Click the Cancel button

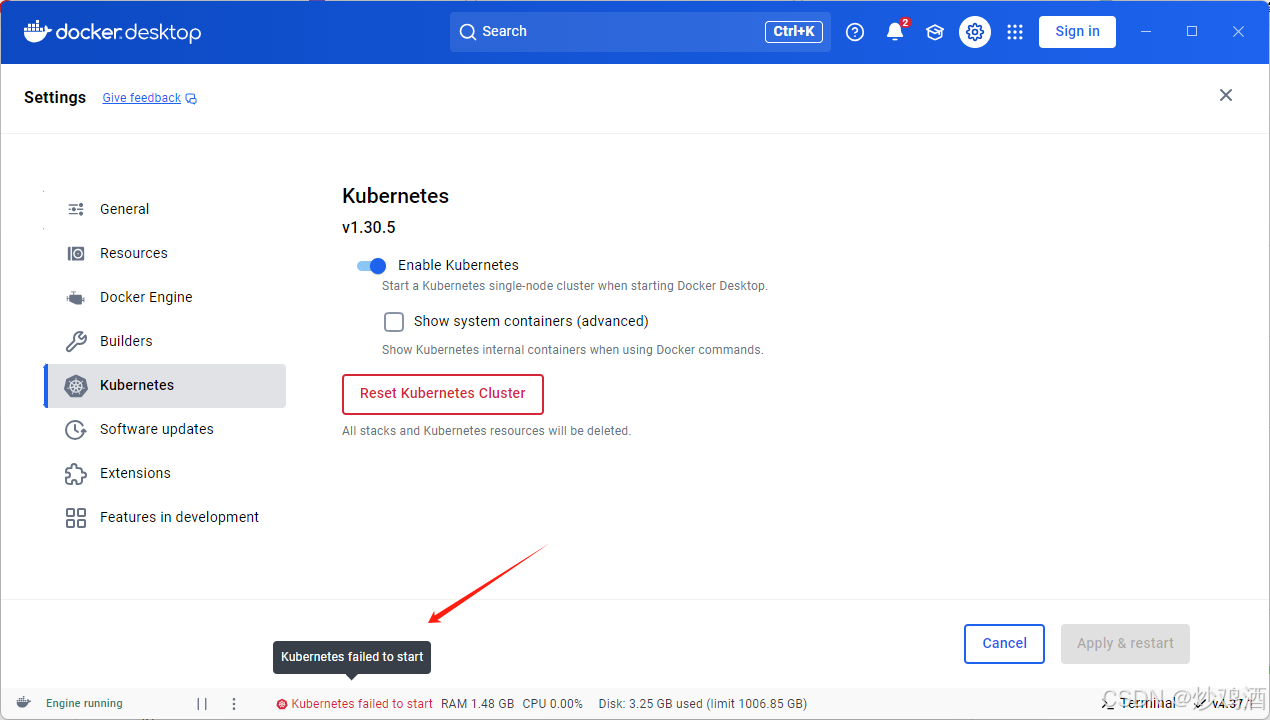coord(1004,644)
